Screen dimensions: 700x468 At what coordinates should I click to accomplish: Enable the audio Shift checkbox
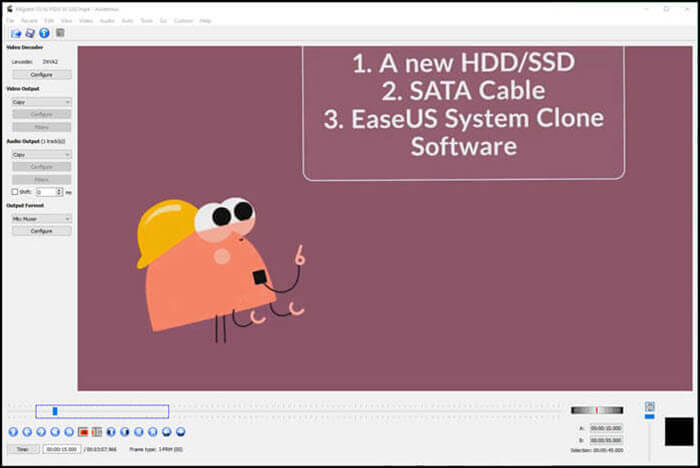coord(15,192)
